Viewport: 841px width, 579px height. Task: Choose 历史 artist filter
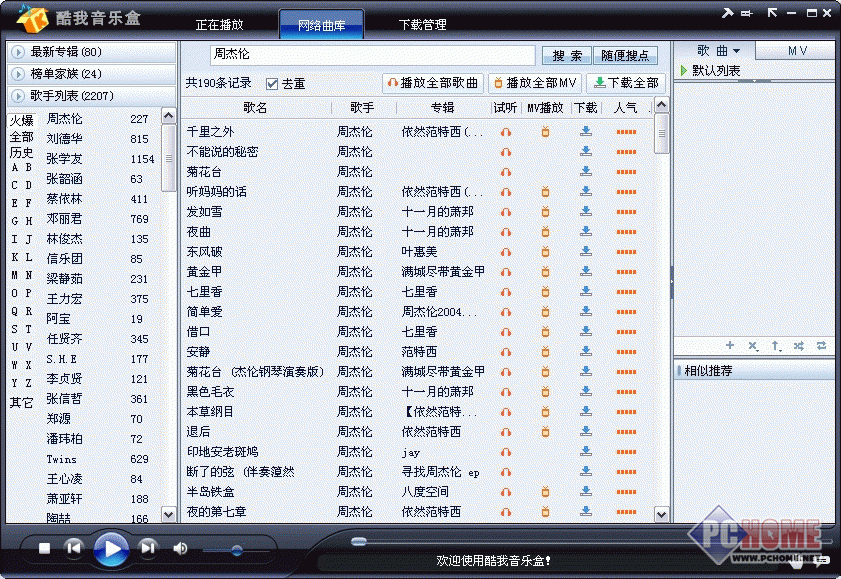click(21, 153)
